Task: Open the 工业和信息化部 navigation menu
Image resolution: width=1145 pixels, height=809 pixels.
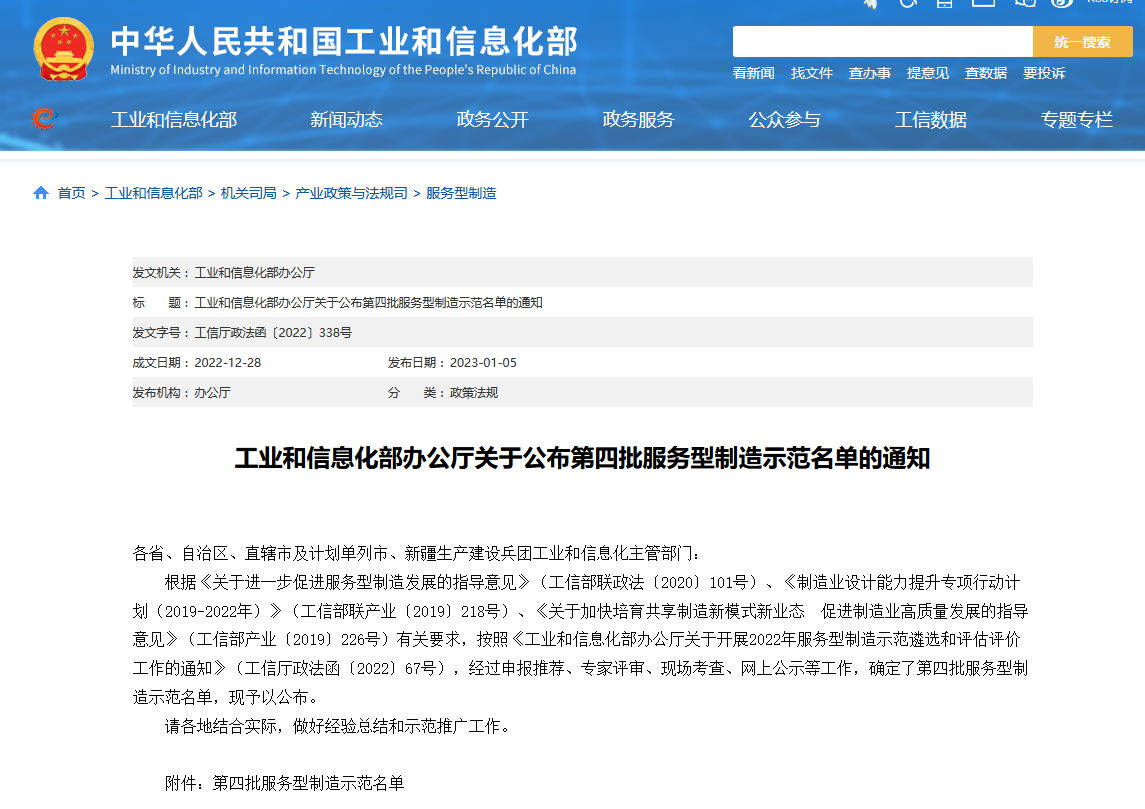Action: [x=174, y=120]
